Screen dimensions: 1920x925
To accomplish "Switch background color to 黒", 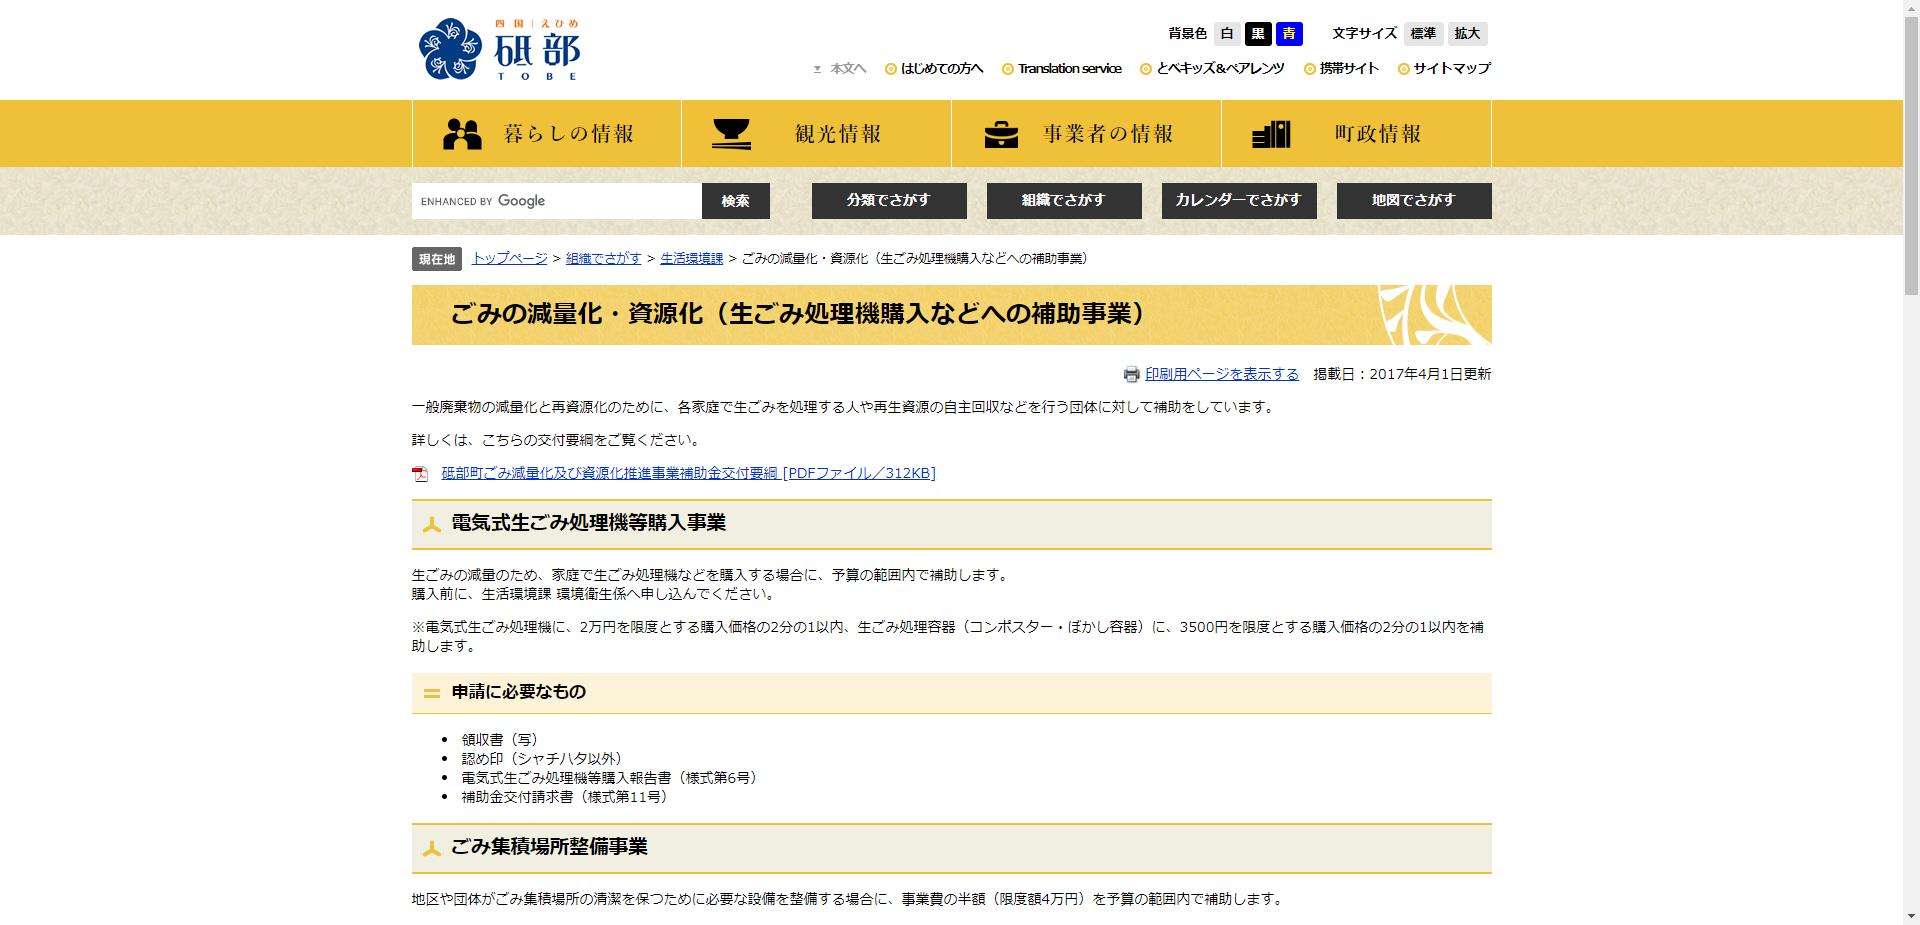I will (x=1258, y=33).
